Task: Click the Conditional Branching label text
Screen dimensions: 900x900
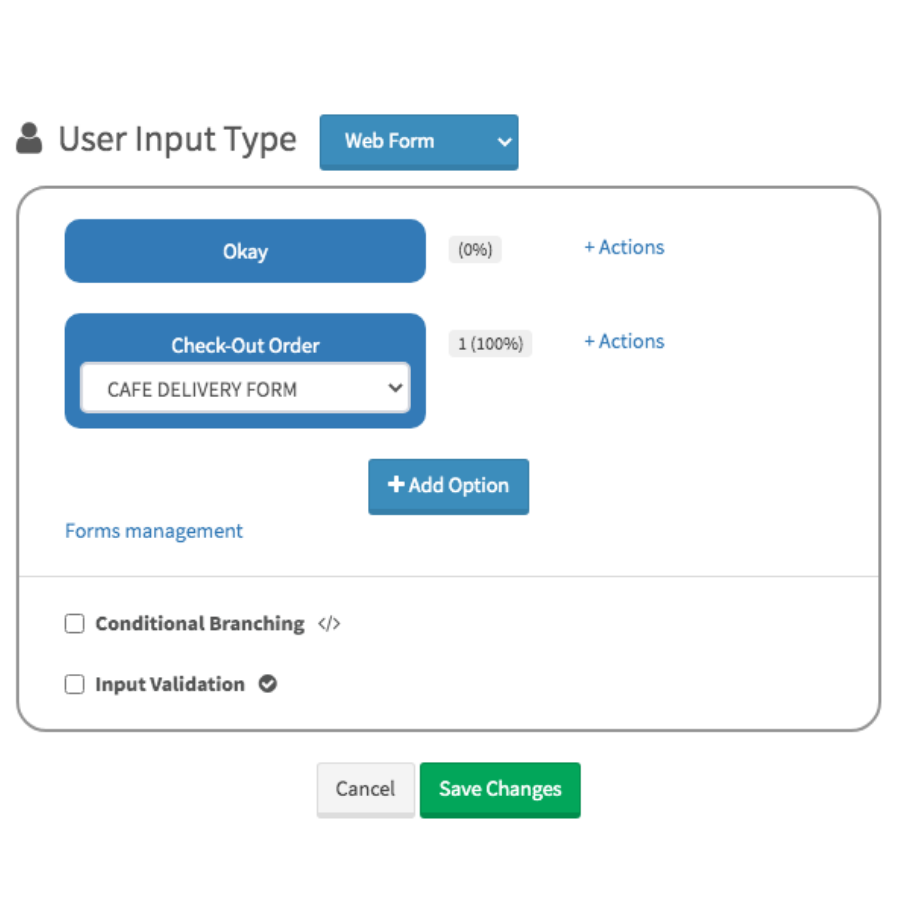Action: click(200, 624)
